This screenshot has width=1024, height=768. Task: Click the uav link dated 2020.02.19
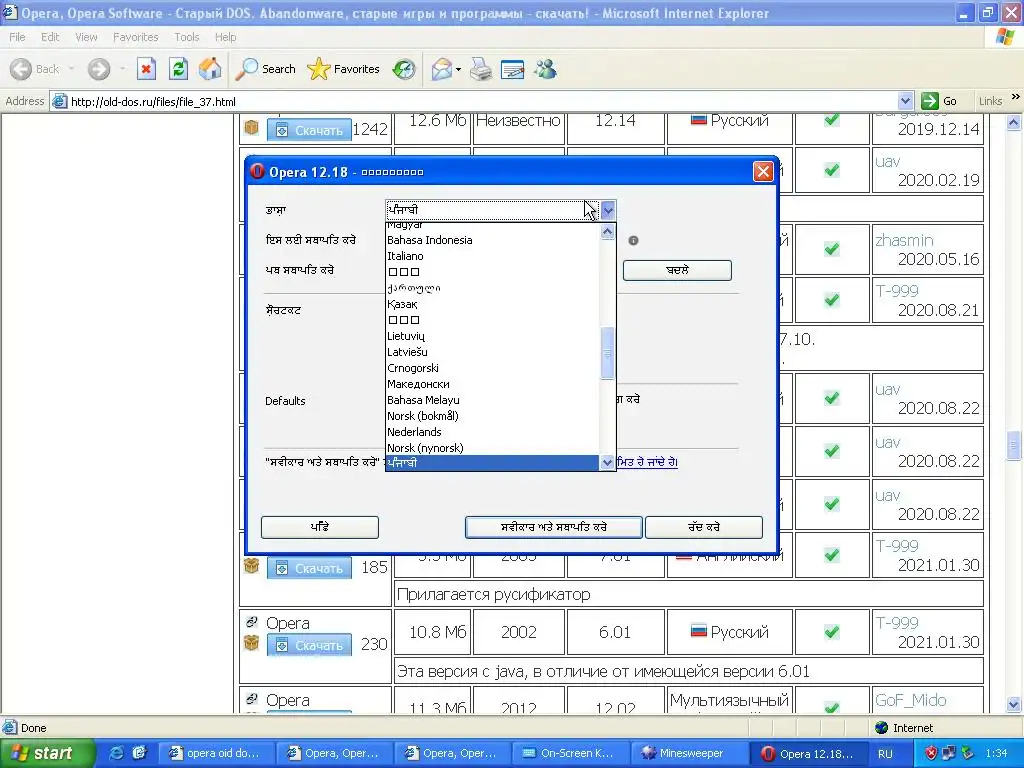pyautogui.click(x=888, y=161)
